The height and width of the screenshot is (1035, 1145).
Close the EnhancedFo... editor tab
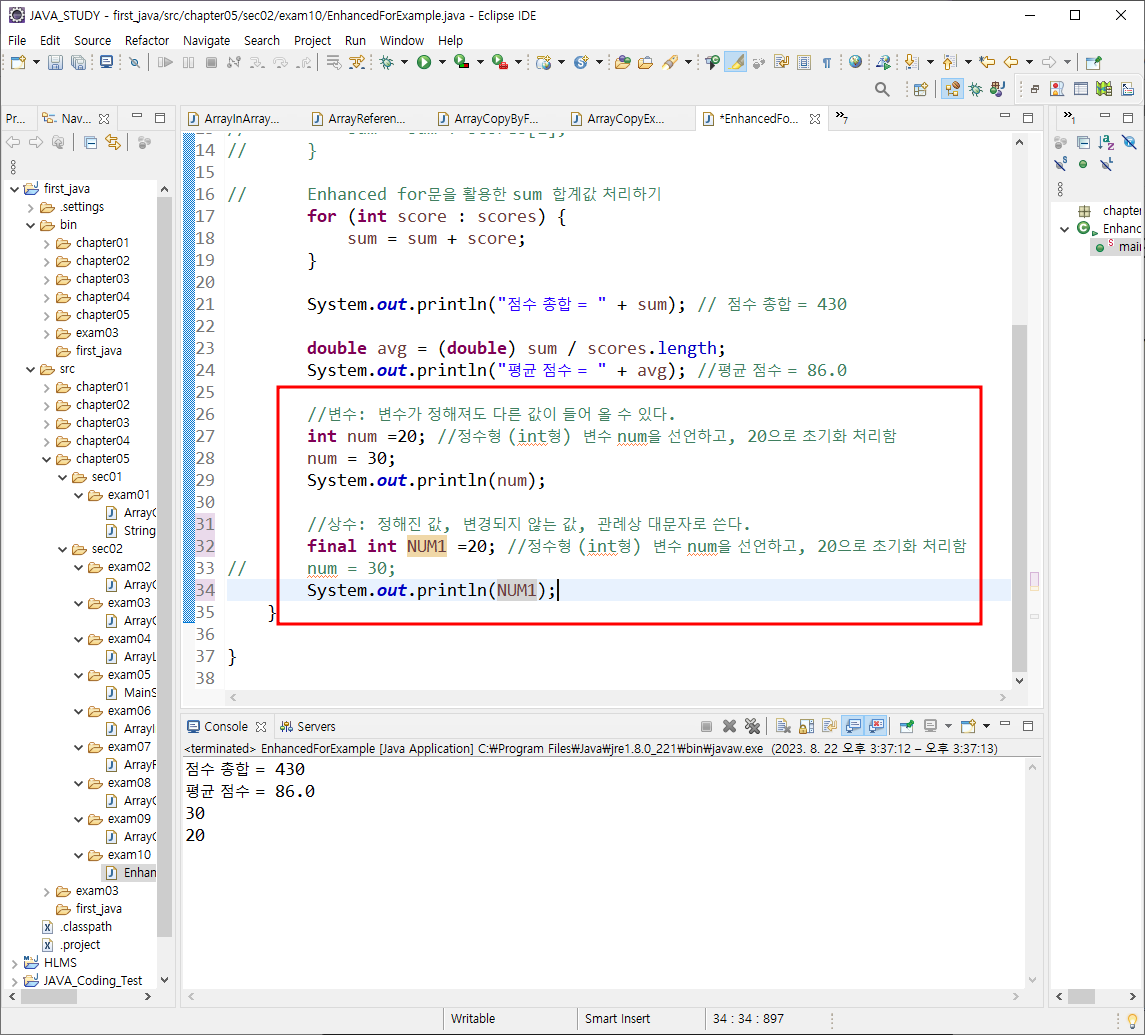[815, 118]
